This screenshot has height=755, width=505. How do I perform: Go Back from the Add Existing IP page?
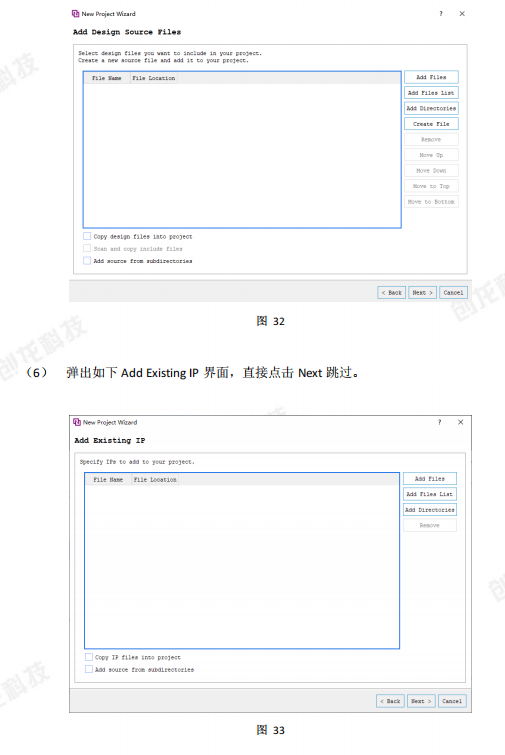click(390, 701)
